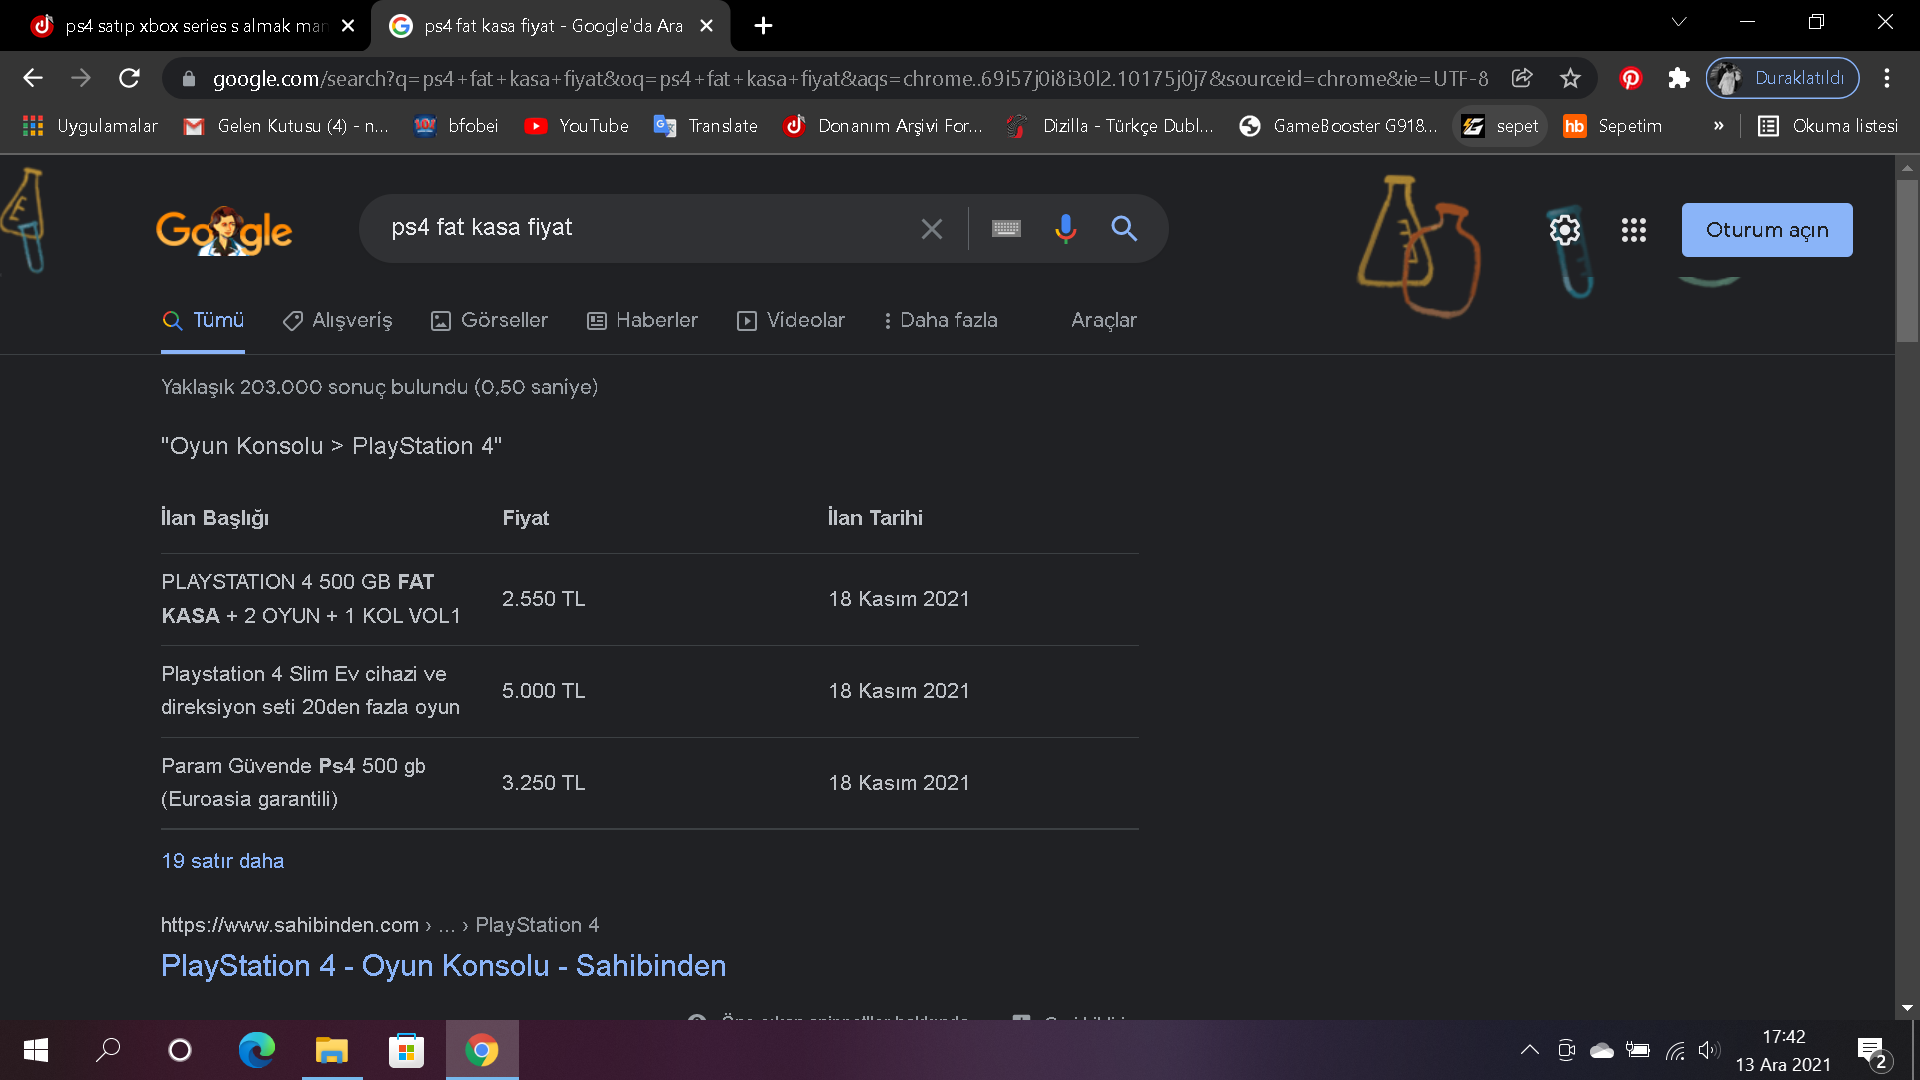This screenshot has width=1920, height=1080.
Task: Open the Okuma listesi reading list
Action: [x=1828, y=126]
